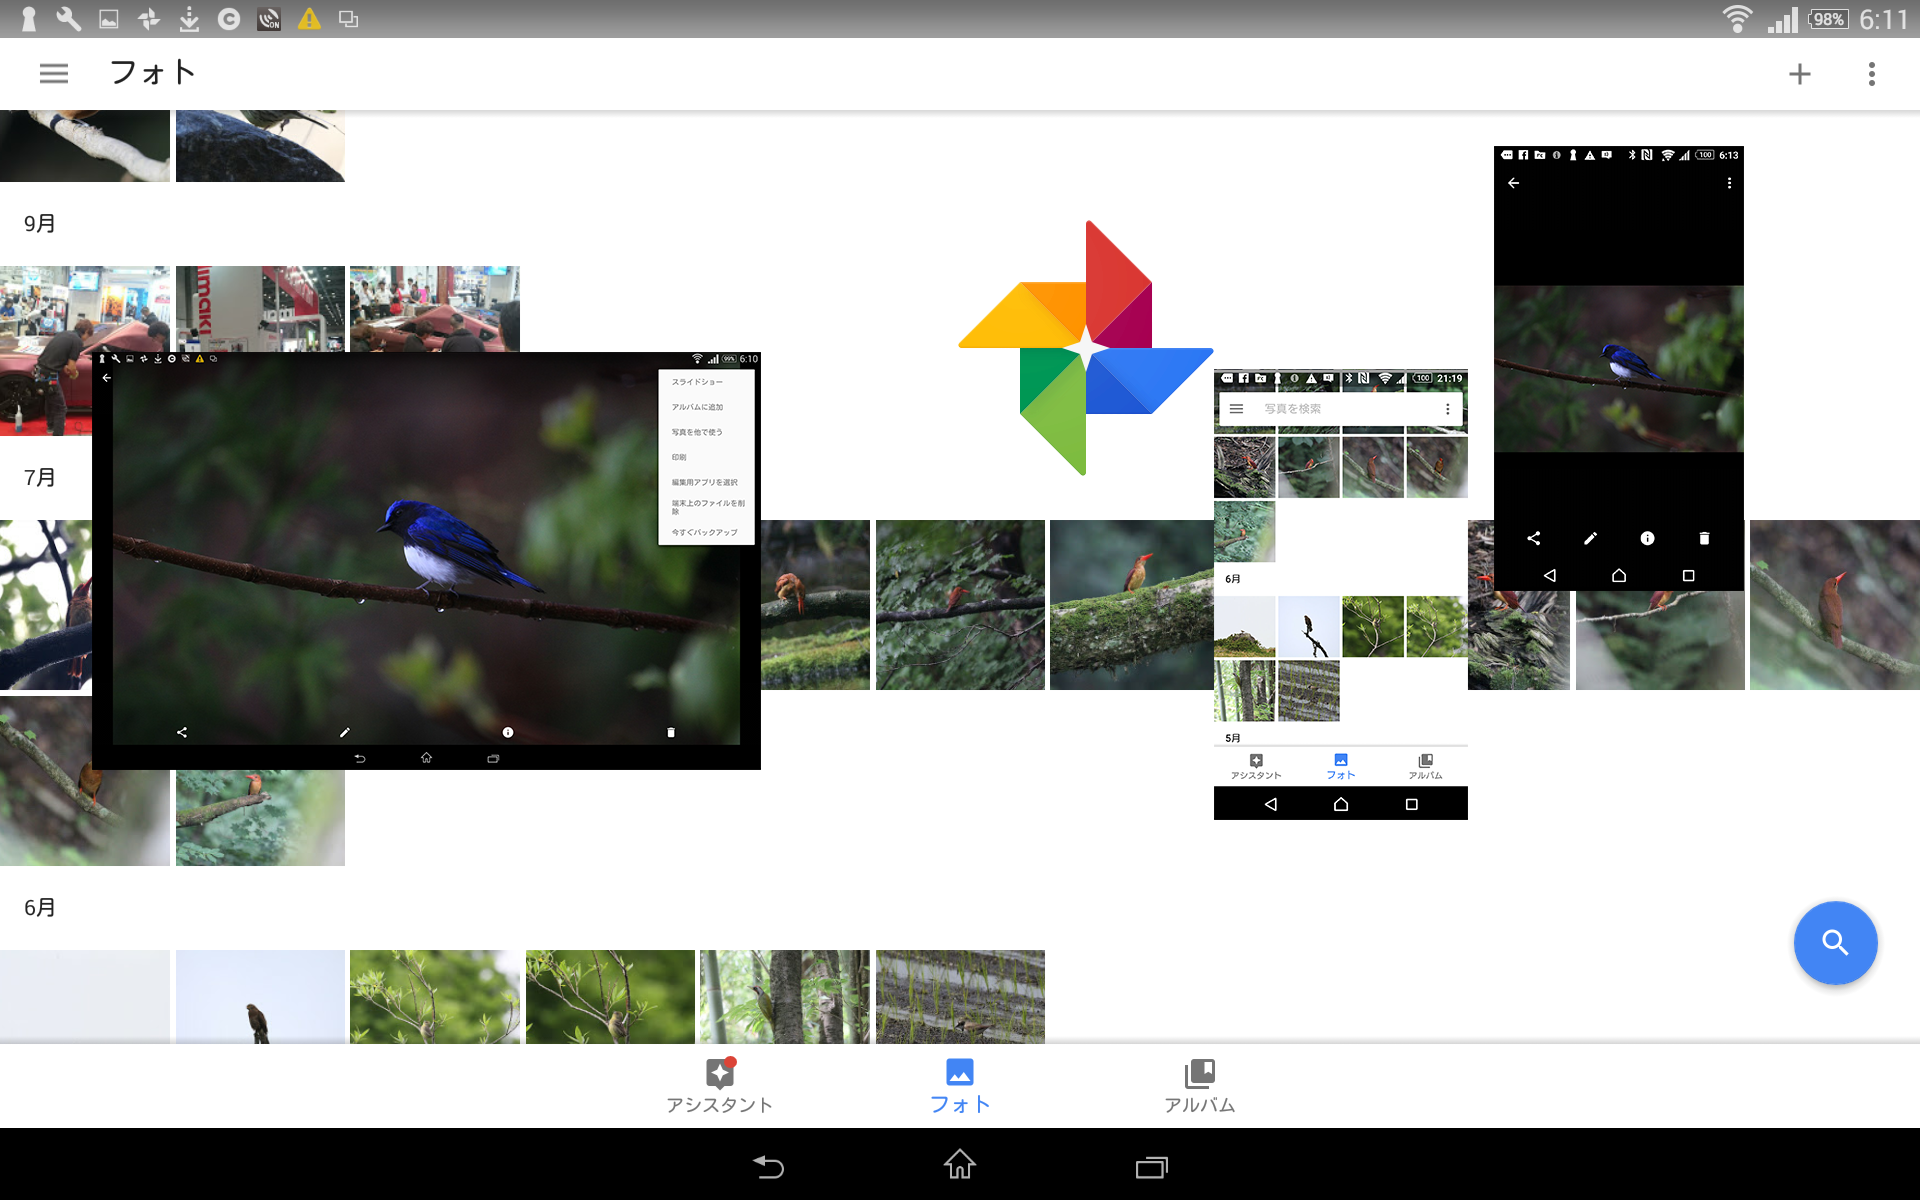Viewport: 1920px width, 1200px height.
Task: Tap home button in landscape viewer screenshot
Action: (426, 758)
